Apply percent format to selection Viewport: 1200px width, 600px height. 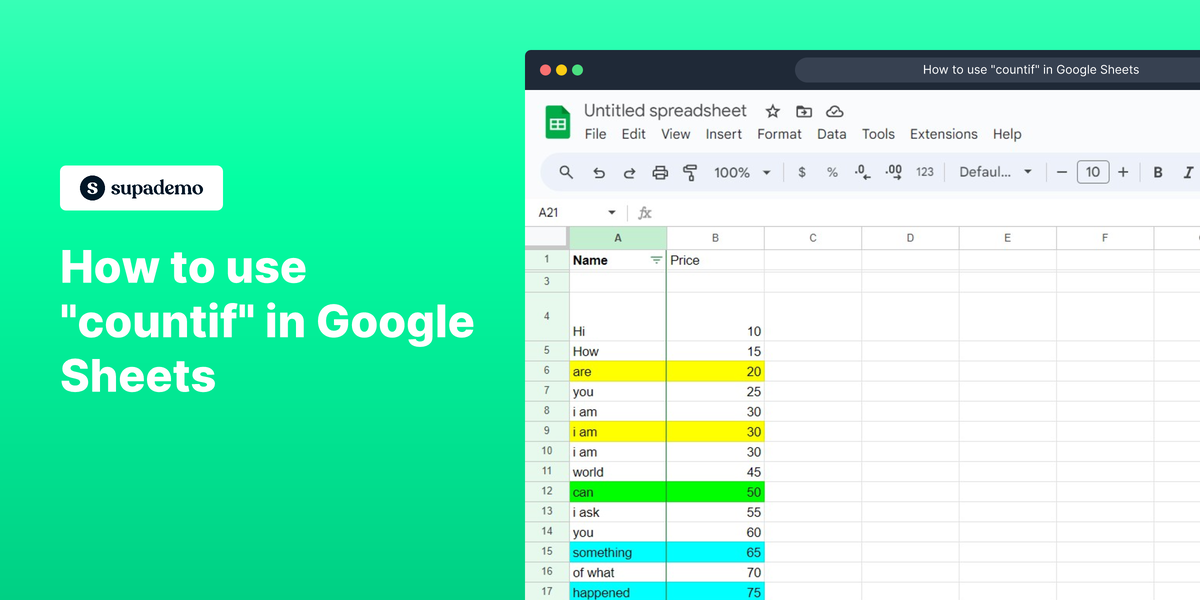click(x=832, y=172)
